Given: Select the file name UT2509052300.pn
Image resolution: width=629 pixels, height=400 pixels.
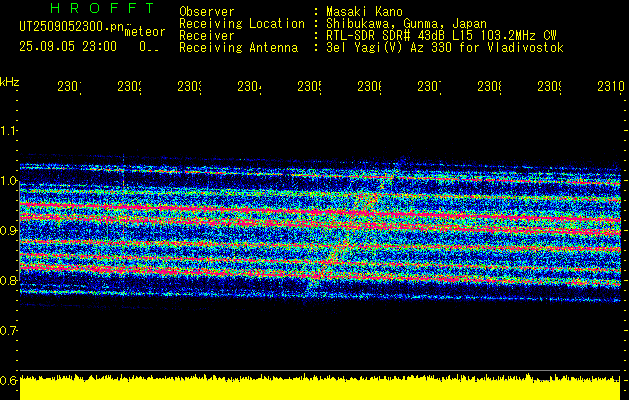Looking at the screenshot, I should [72, 27].
